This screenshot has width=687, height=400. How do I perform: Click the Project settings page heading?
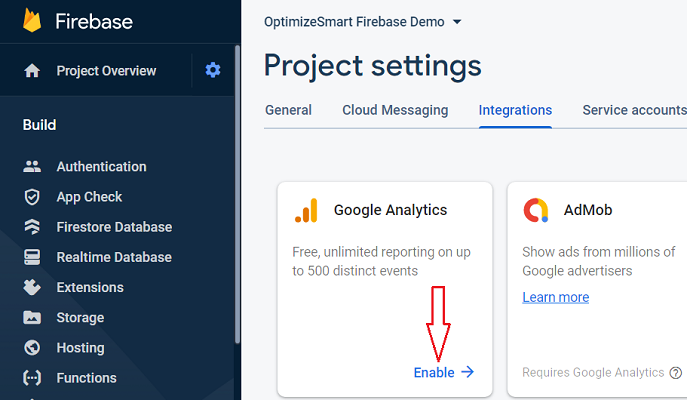(372, 66)
